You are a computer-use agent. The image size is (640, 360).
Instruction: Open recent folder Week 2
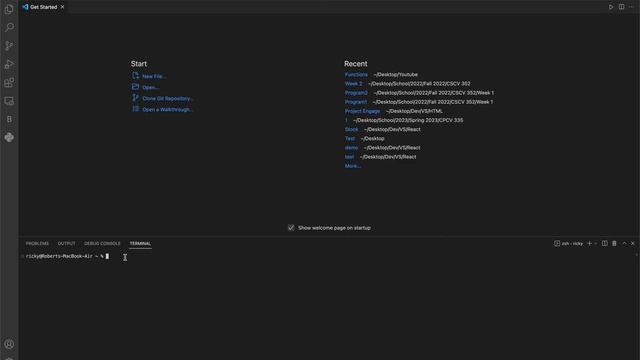point(353,84)
